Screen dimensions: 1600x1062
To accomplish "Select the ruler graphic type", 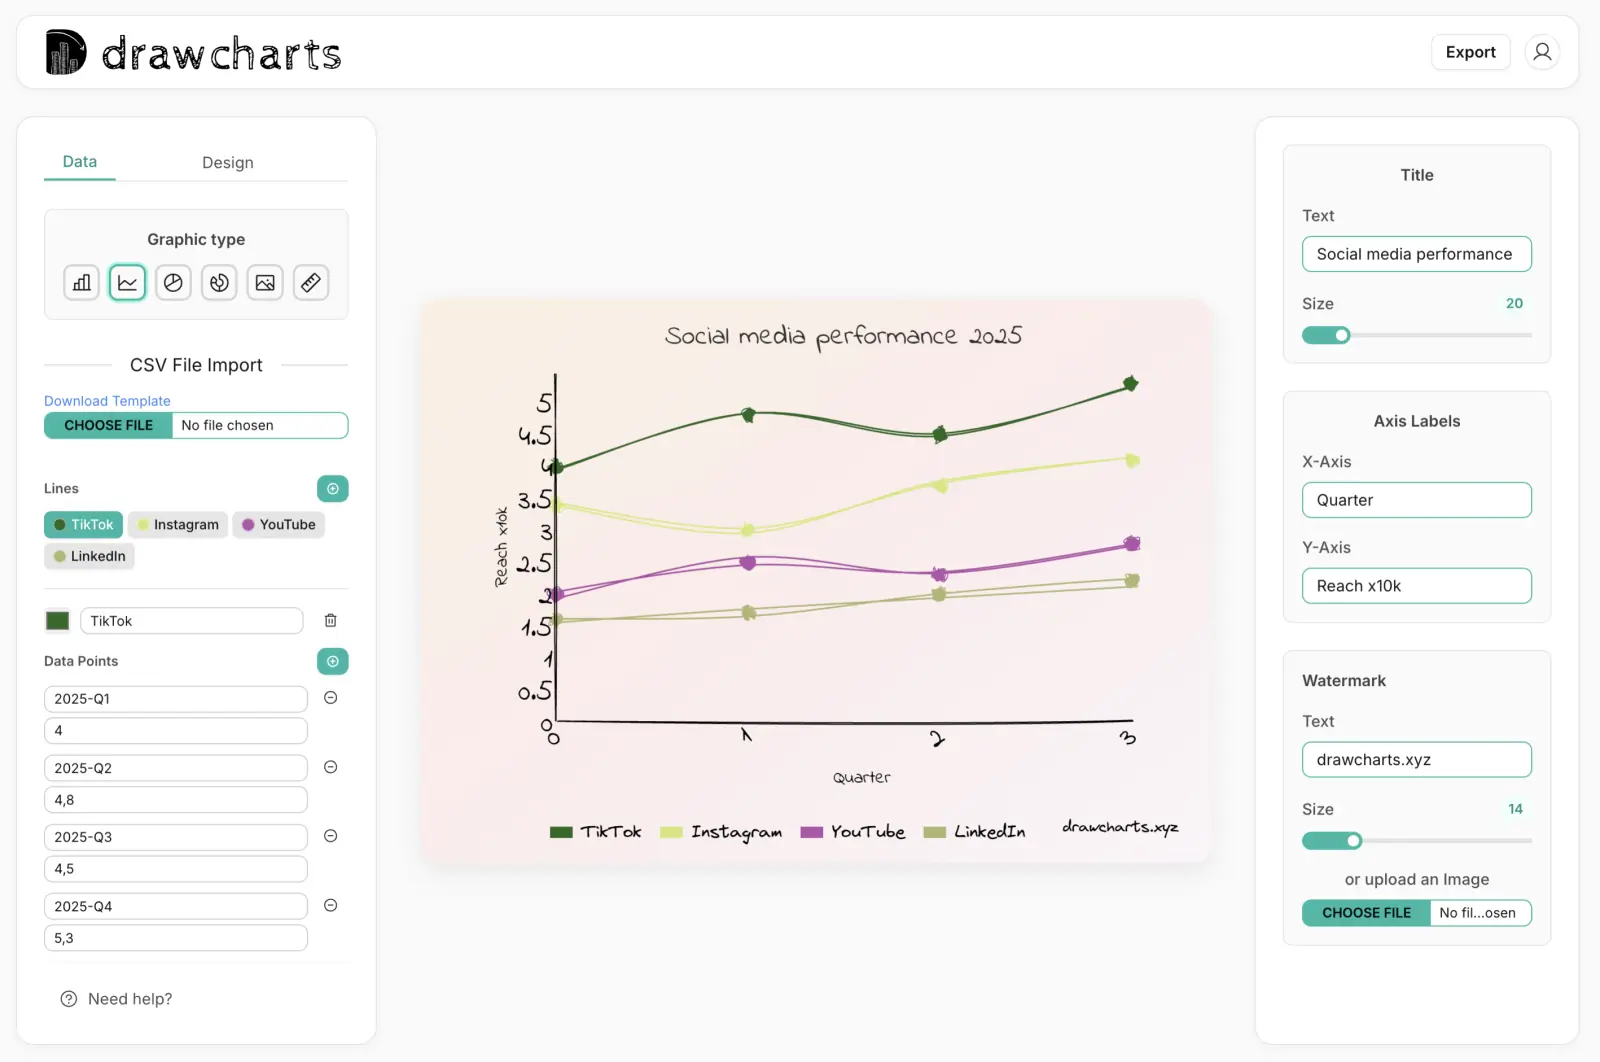I will click(311, 282).
